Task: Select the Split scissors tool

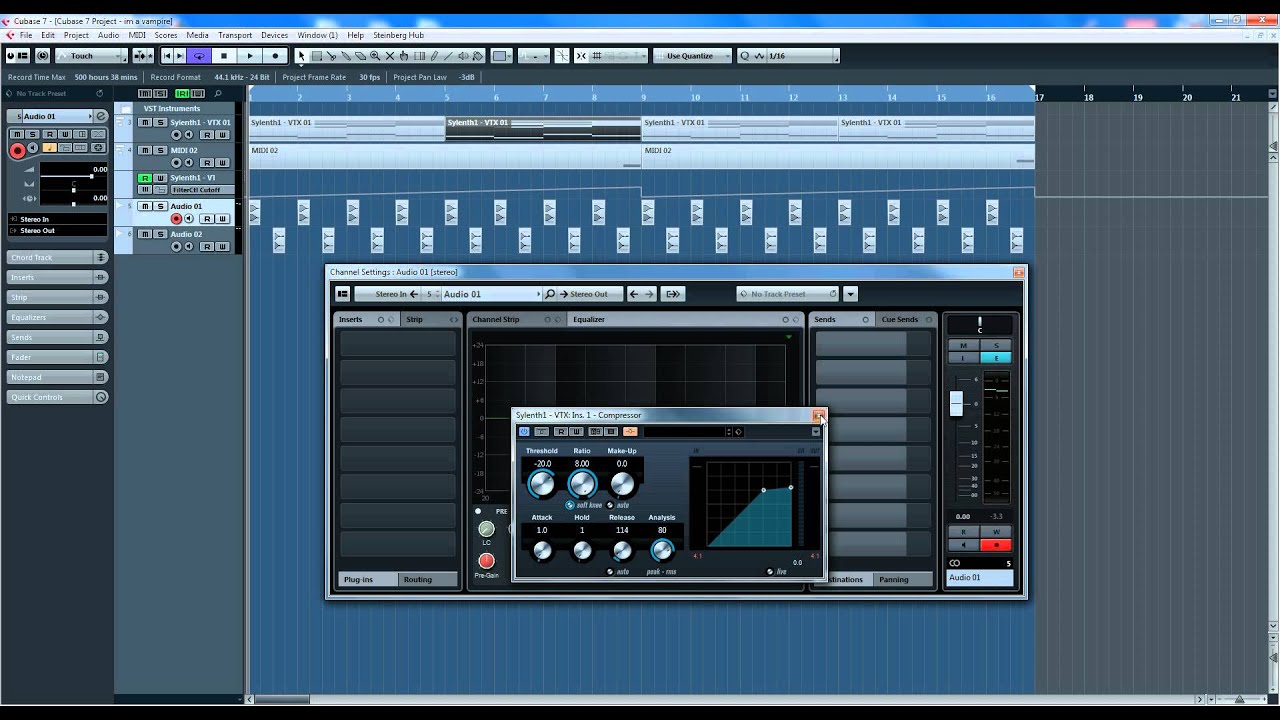Action: [x=331, y=56]
